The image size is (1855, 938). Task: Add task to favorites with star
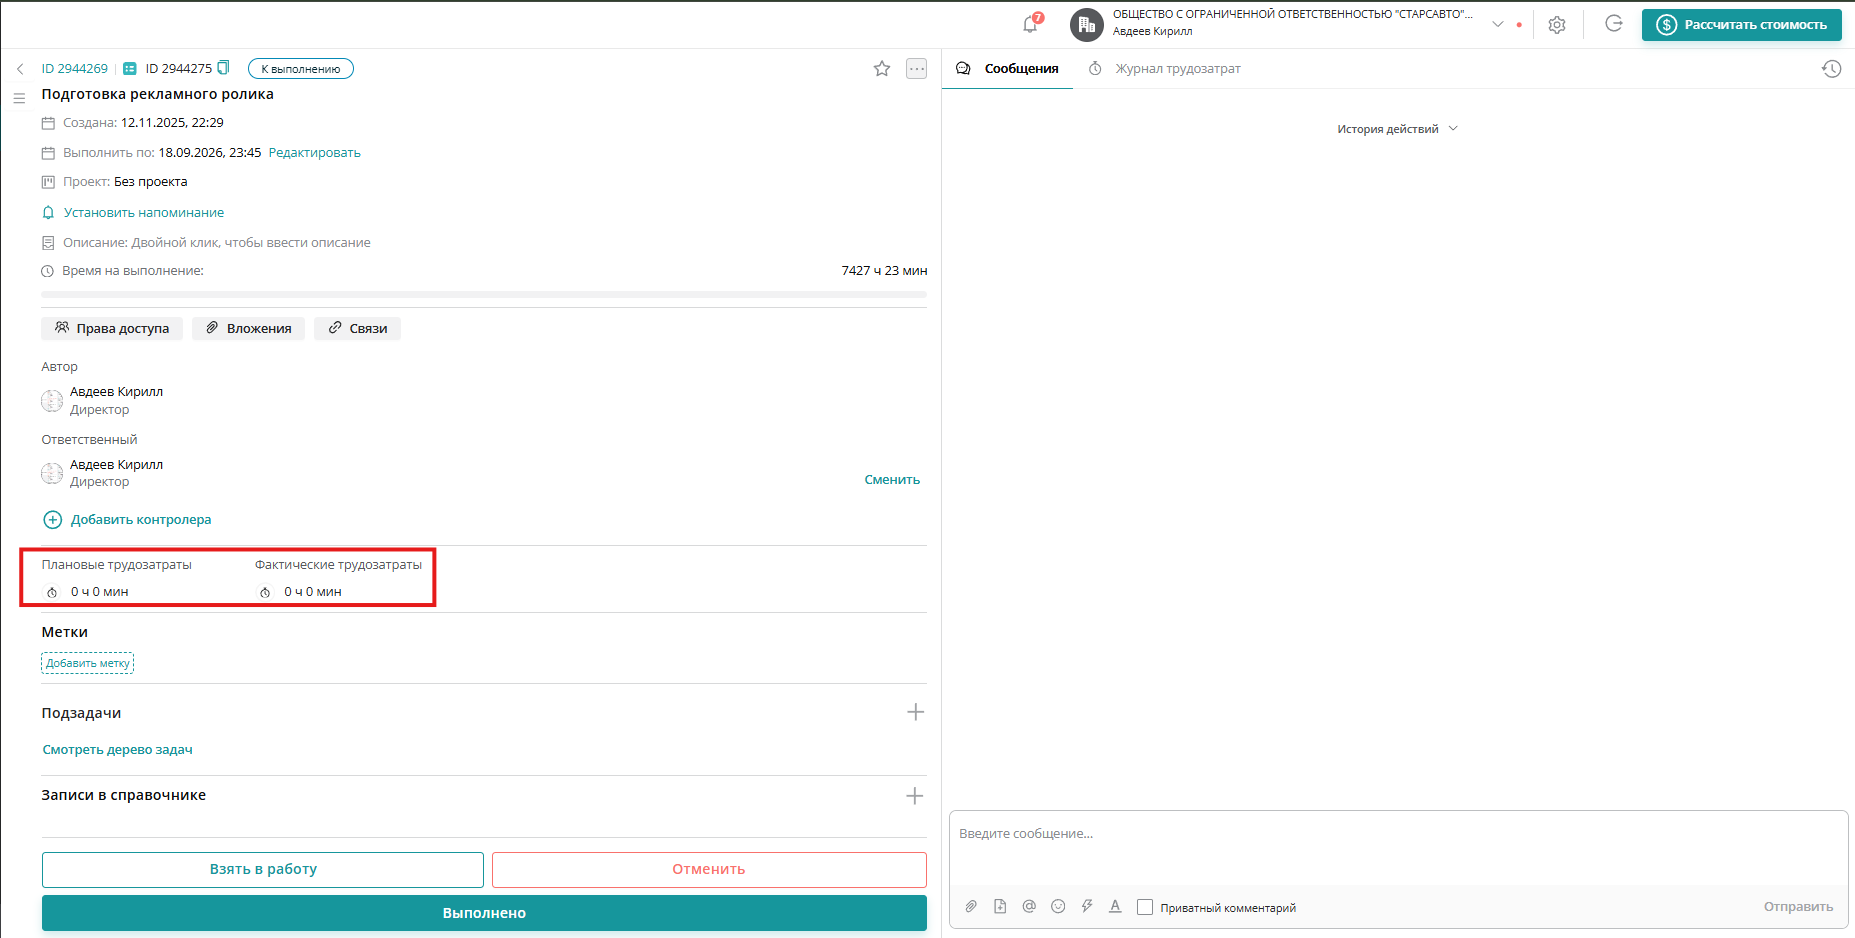click(x=882, y=69)
